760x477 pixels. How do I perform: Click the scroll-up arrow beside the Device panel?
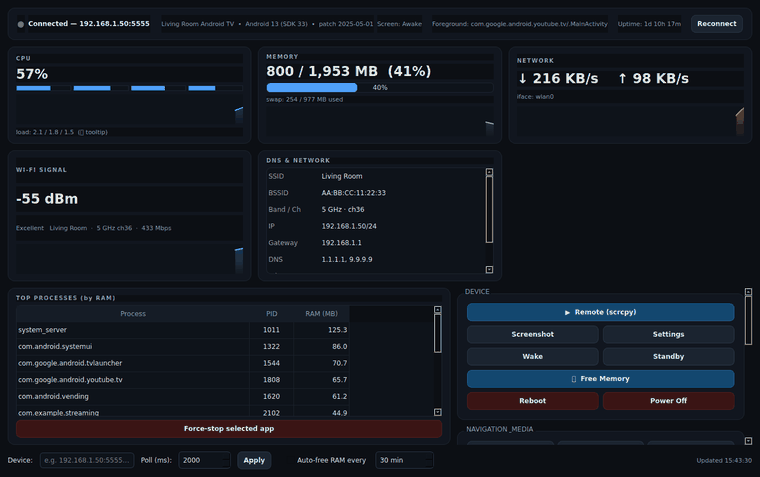[x=748, y=292]
